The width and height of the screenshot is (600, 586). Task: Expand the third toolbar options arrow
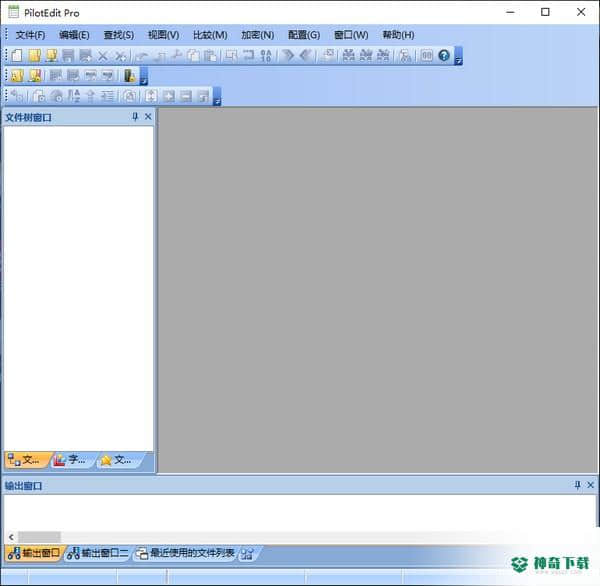pyautogui.click(x=217, y=96)
